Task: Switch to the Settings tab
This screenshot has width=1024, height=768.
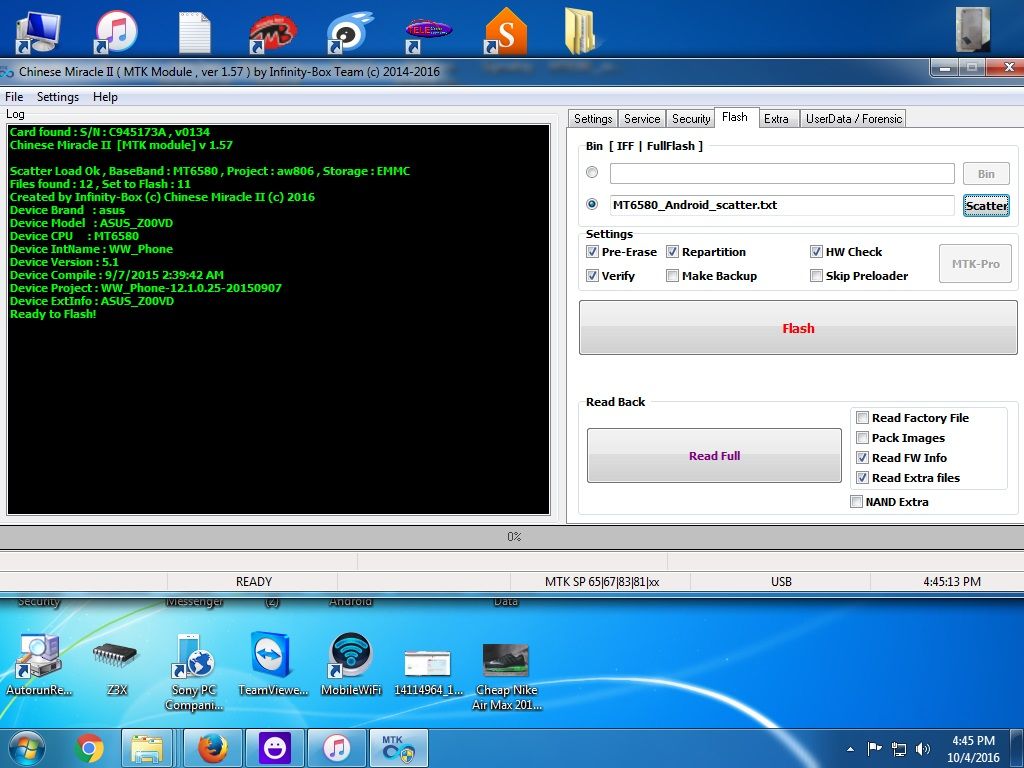Action: click(593, 118)
